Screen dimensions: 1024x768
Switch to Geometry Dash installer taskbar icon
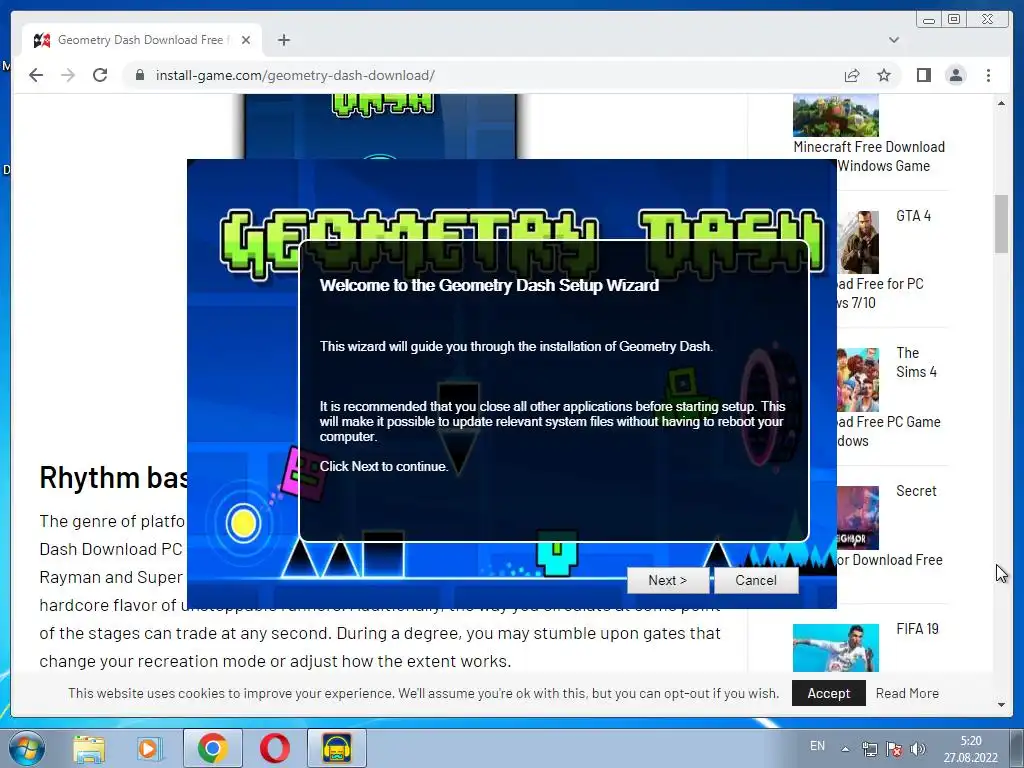337,748
